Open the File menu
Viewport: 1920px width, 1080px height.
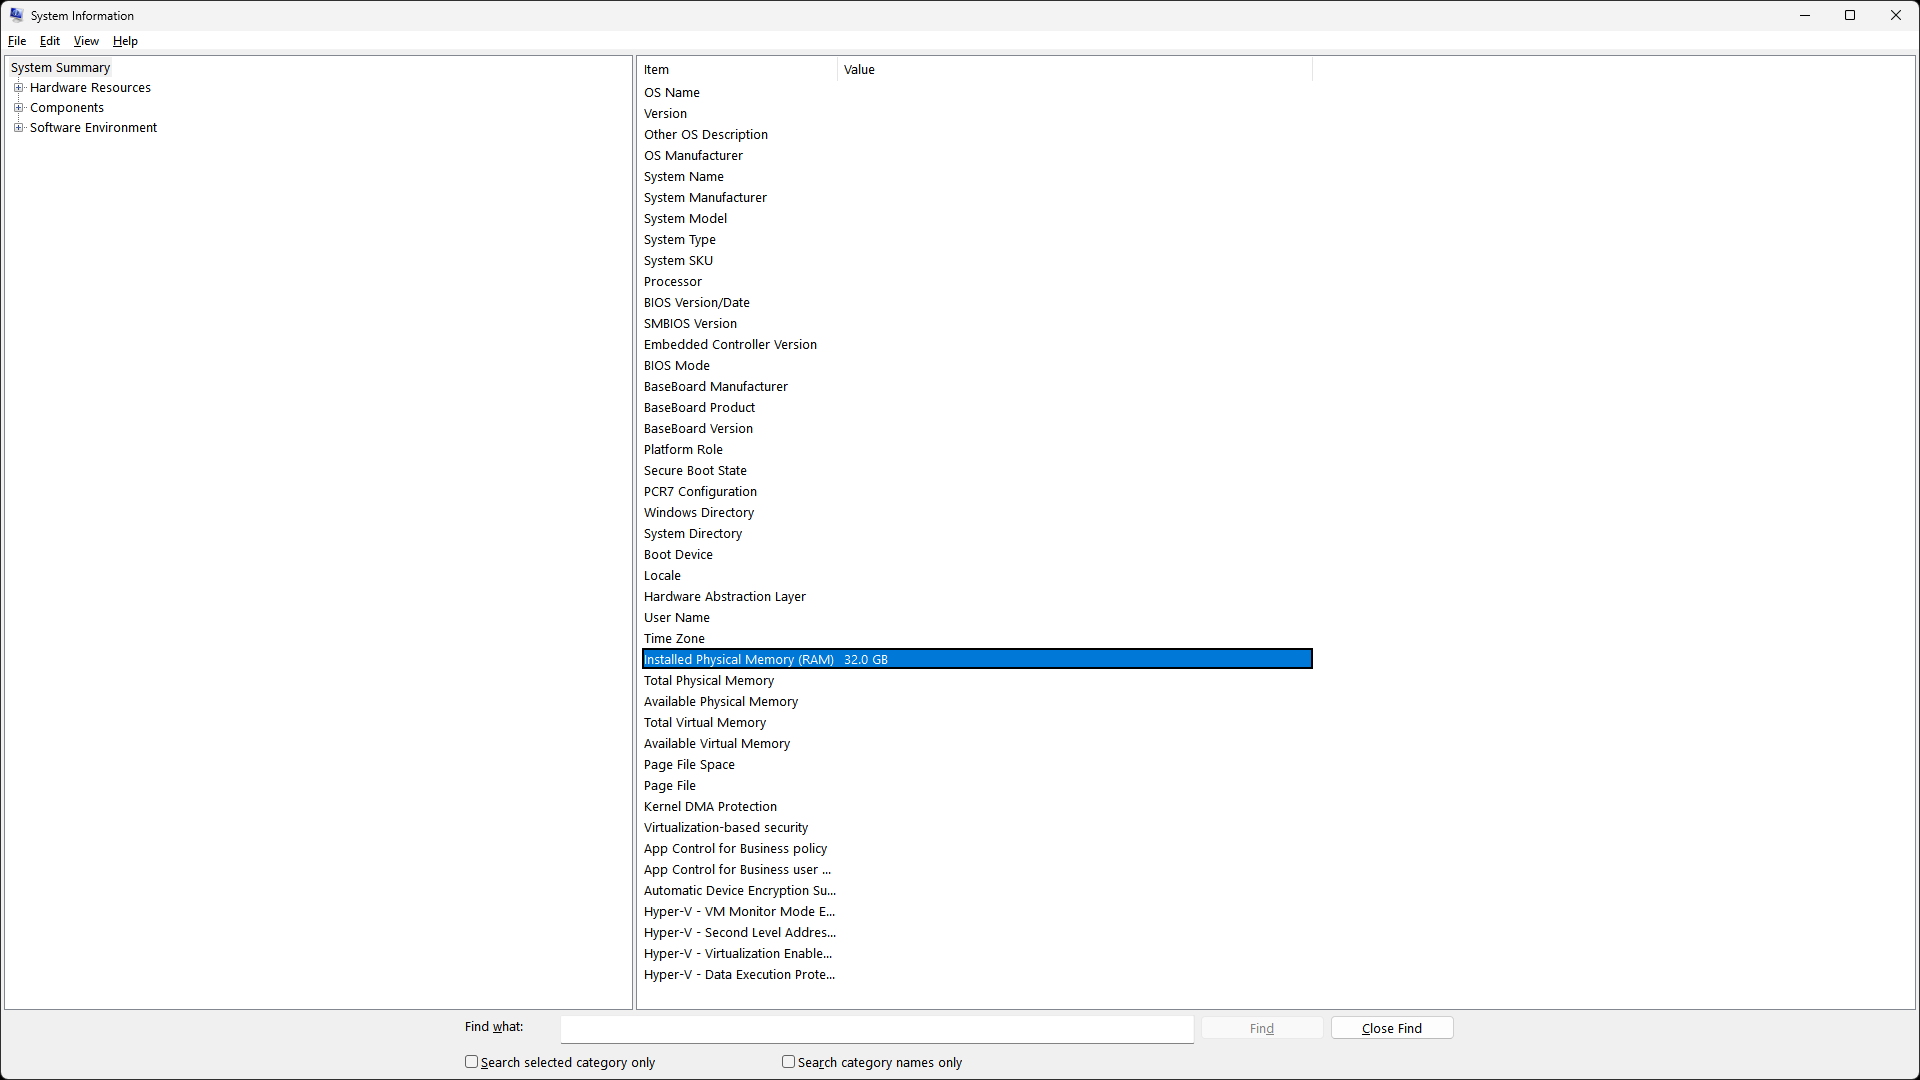[17, 41]
